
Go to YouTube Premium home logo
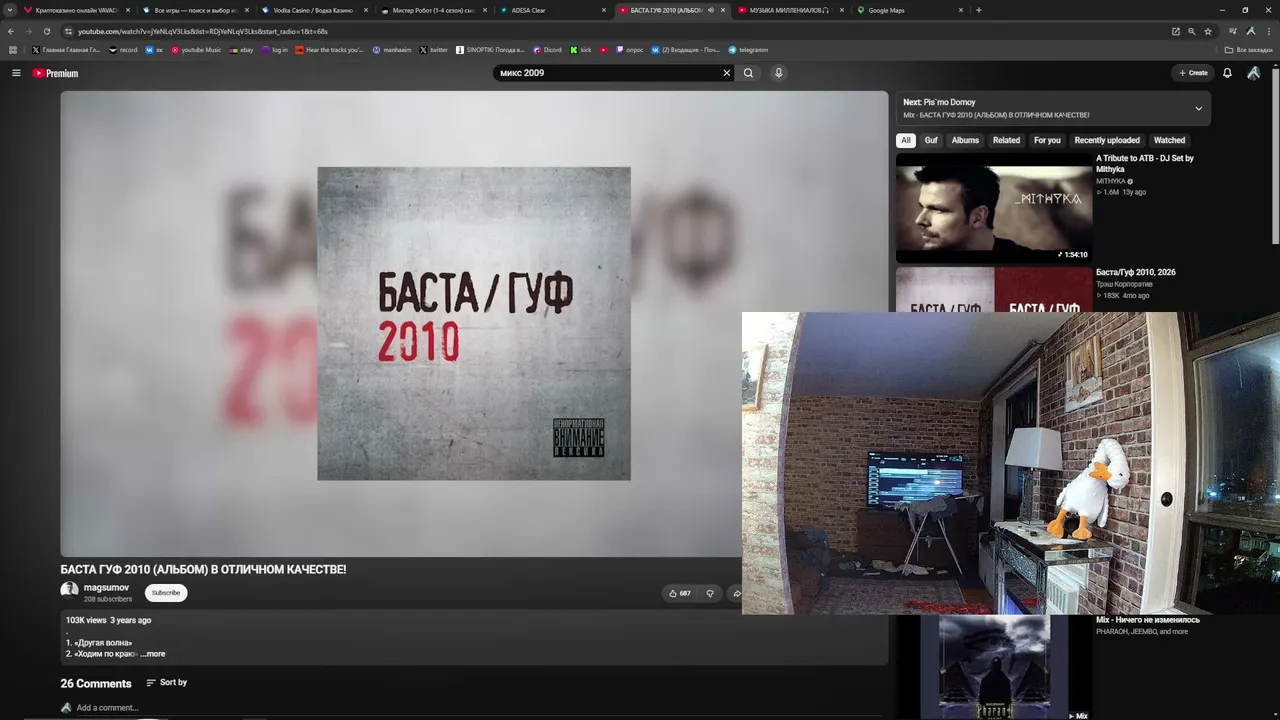(55, 73)
